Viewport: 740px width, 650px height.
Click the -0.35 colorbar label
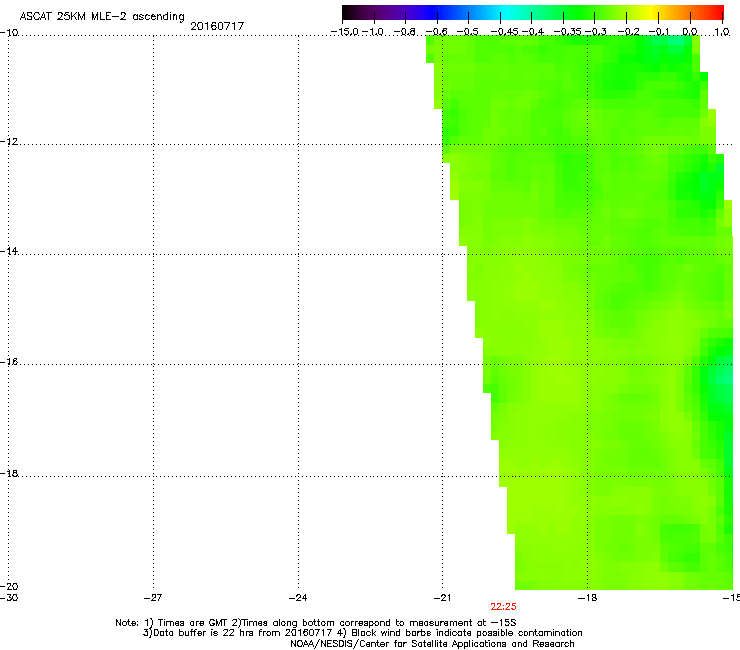pyautogui.click(x=567, y=32)
